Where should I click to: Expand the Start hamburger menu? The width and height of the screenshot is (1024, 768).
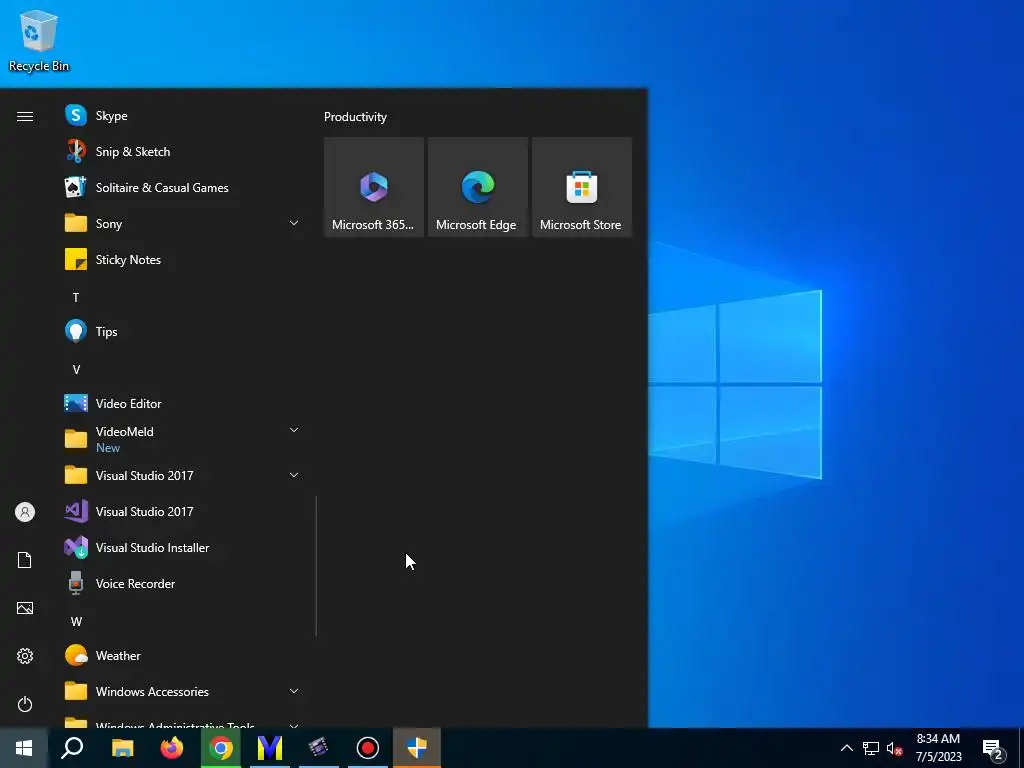25,116
